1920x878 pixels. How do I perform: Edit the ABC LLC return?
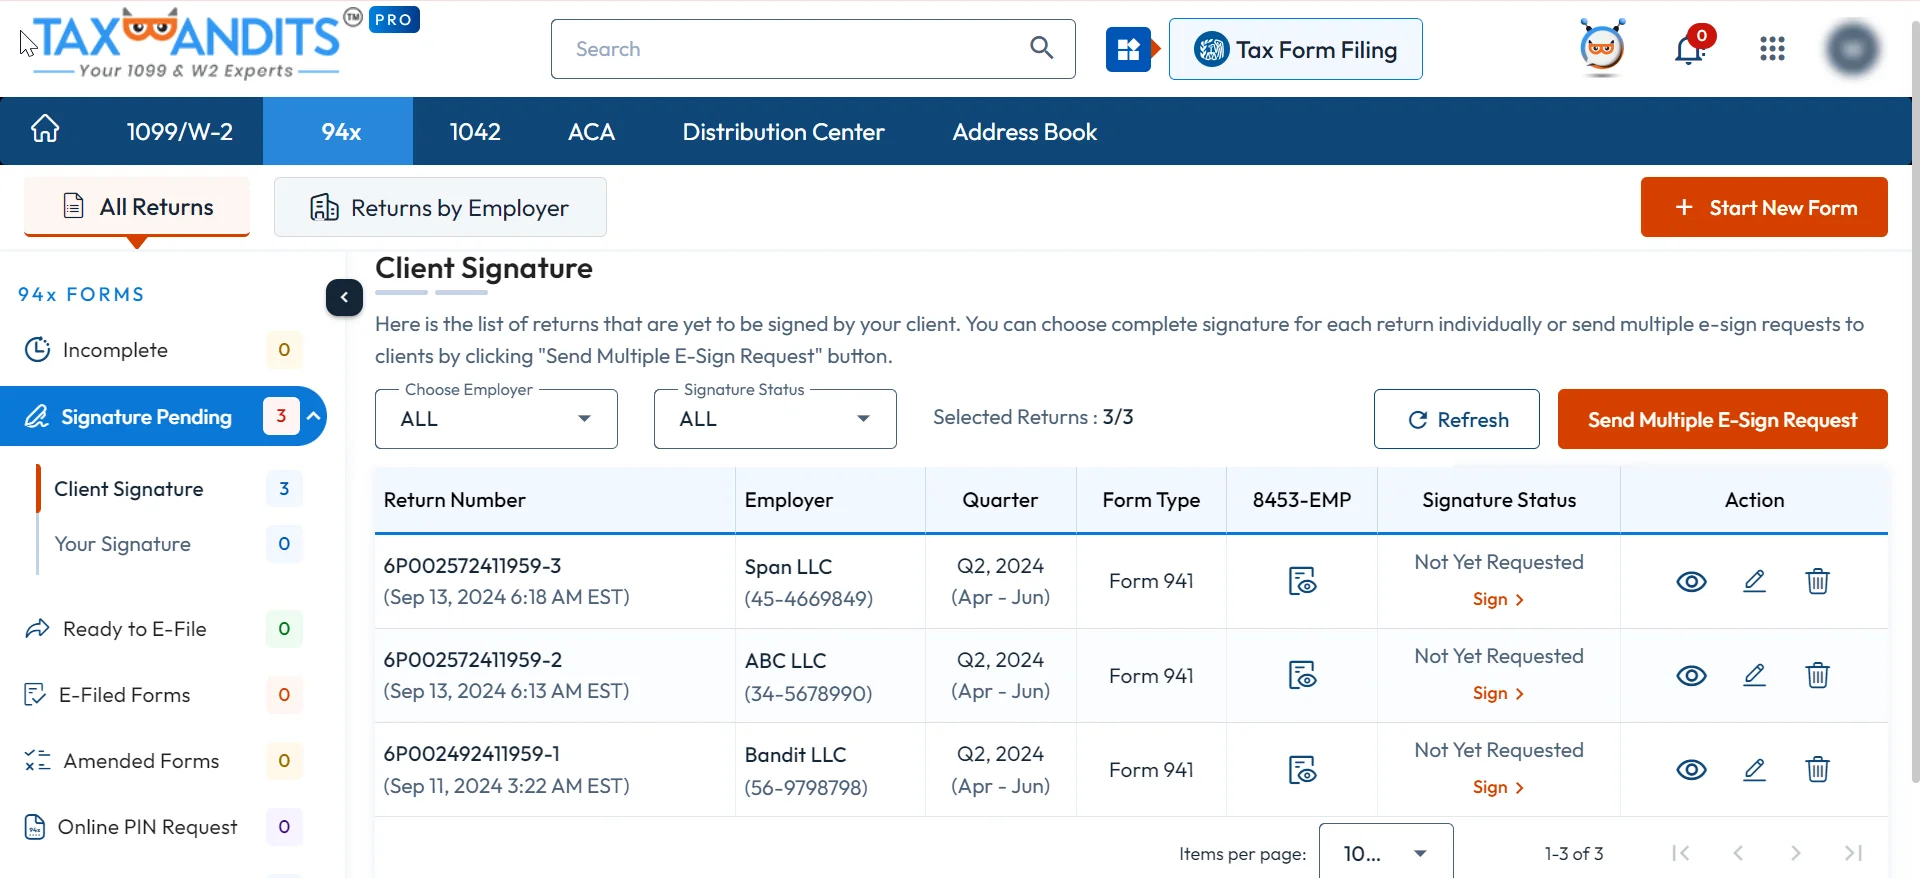click(1754, 675)
